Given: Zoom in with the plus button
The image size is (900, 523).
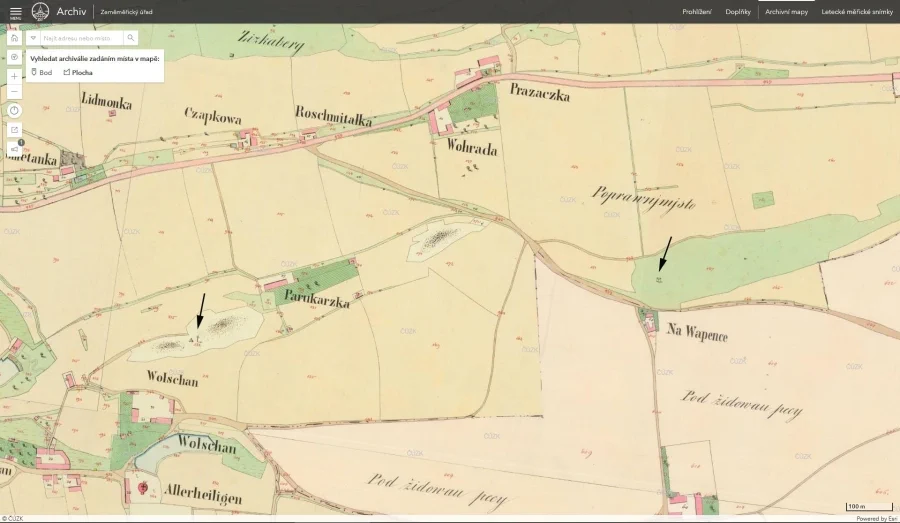Looking at the screenshot, I should 14,76.
